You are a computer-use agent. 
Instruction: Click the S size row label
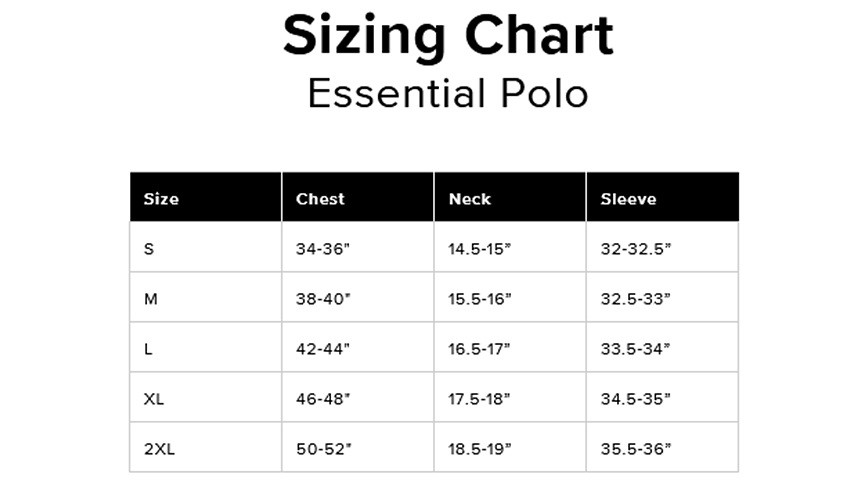point(149,249)
